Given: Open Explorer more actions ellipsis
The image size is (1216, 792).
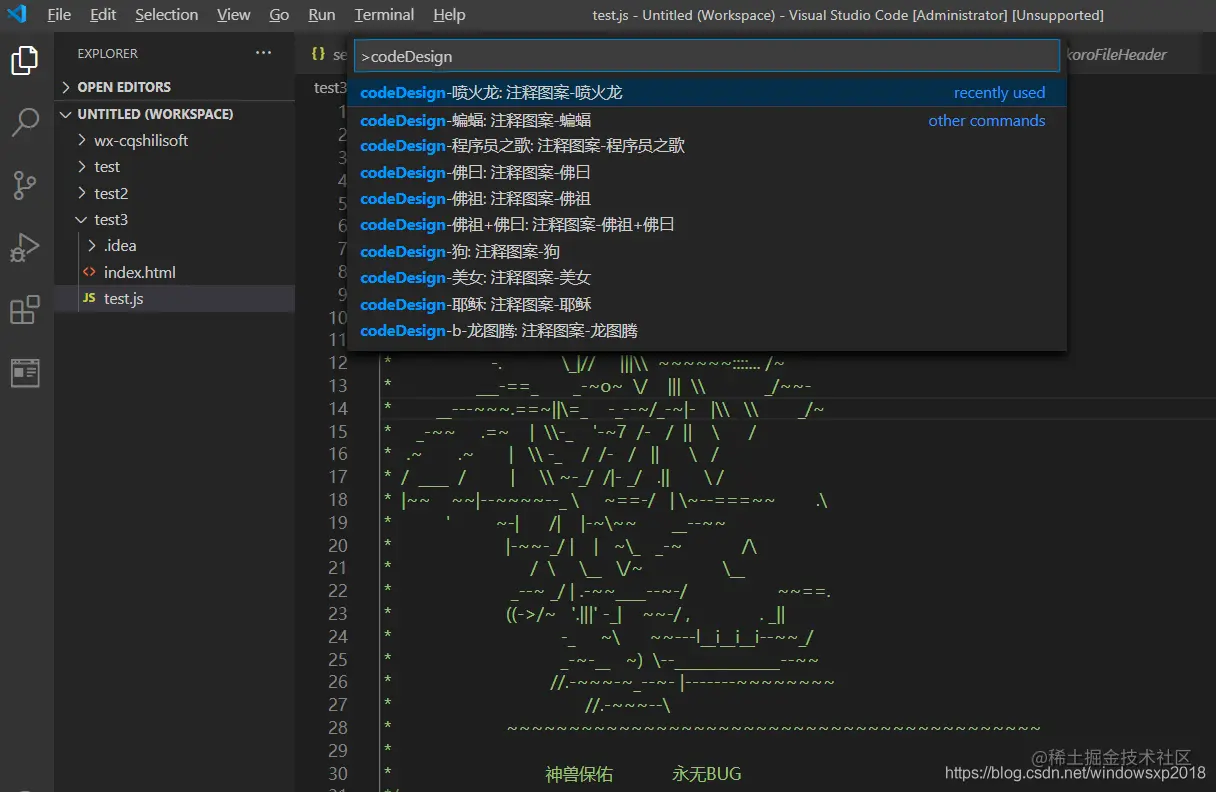Looking at the screenshot, I should tap(263, 53).
